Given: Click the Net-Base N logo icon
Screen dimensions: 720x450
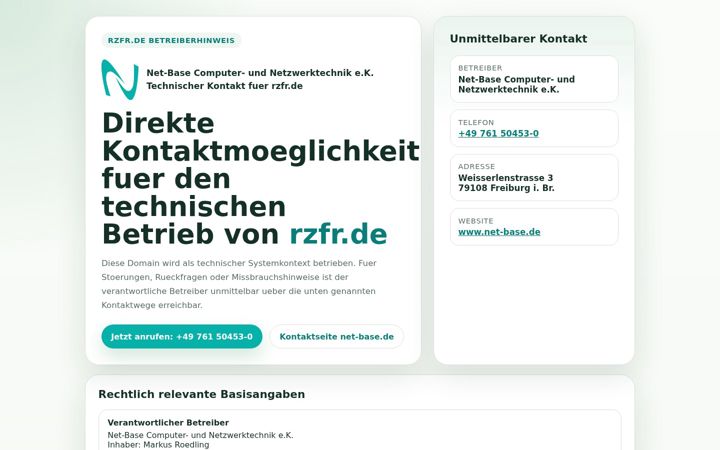Looking at the screenshot, I should (x=120, y=79).
